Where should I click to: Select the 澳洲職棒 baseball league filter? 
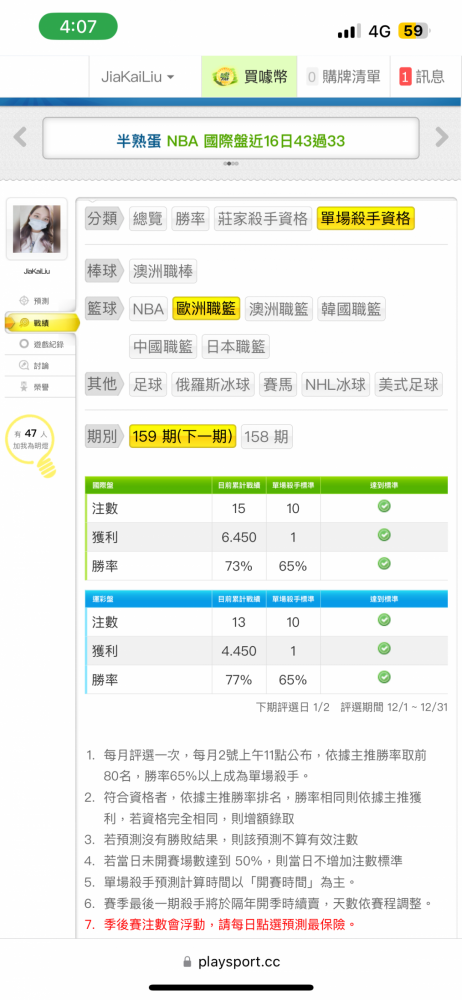click(x=163, y=272)
